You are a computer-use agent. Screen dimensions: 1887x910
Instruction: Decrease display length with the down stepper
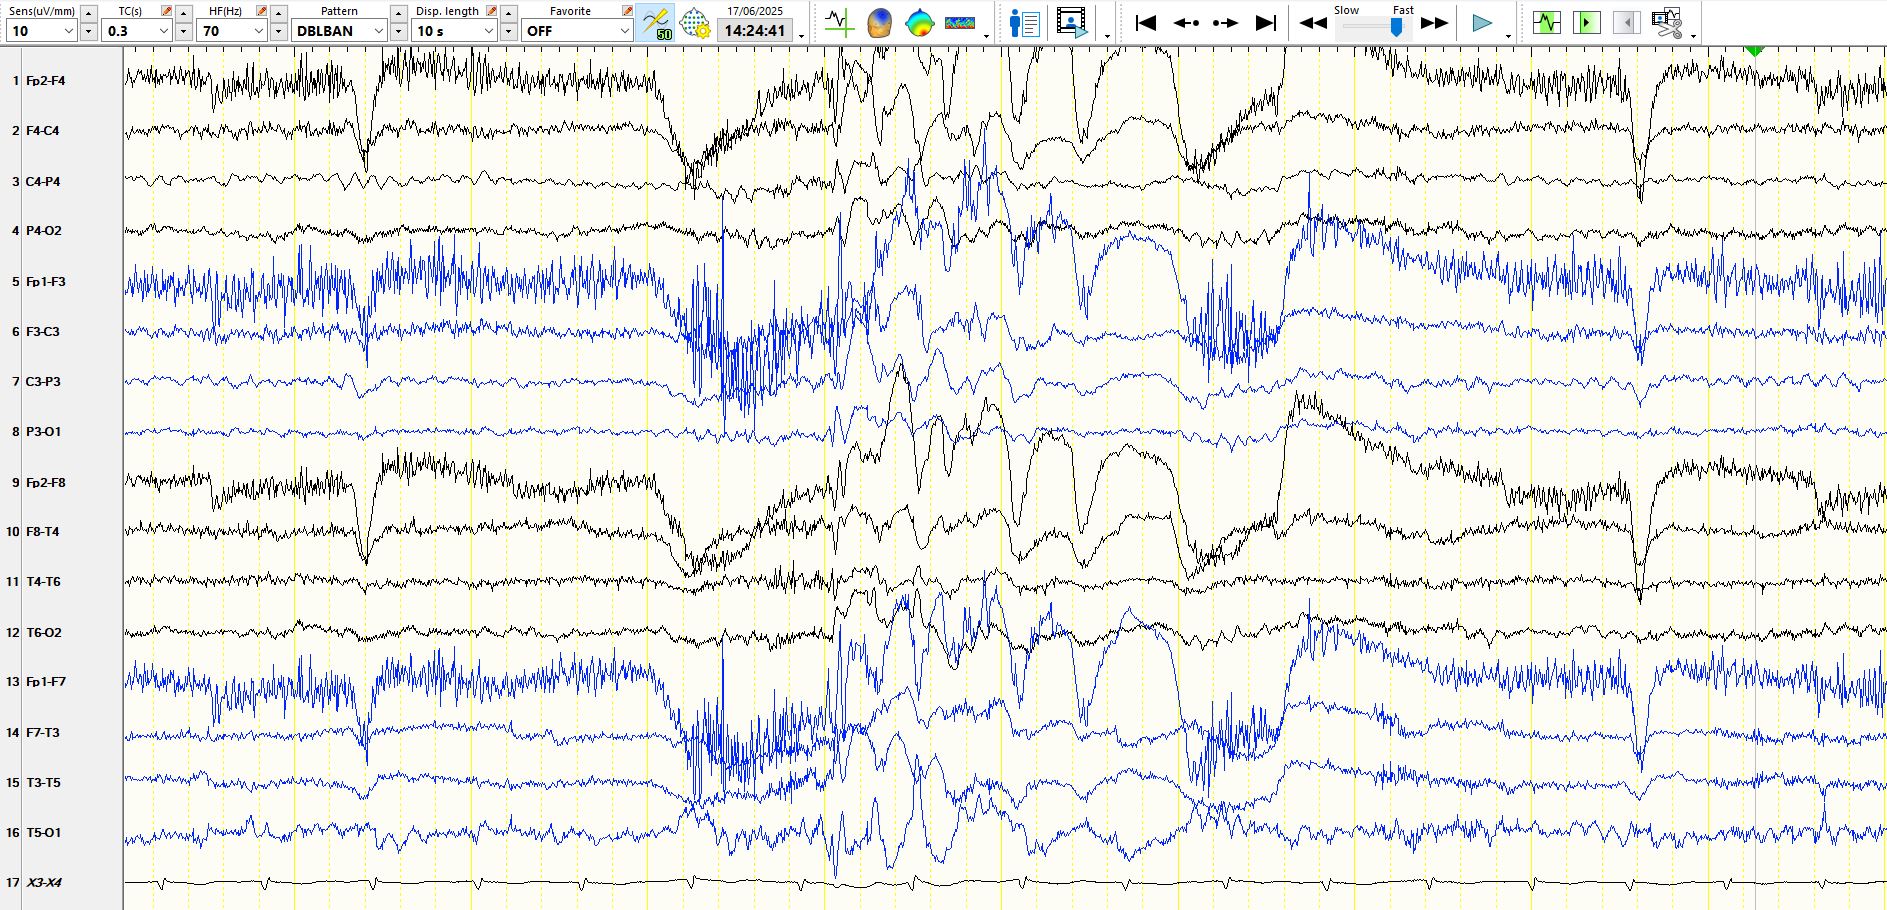(x=508, y=31)
